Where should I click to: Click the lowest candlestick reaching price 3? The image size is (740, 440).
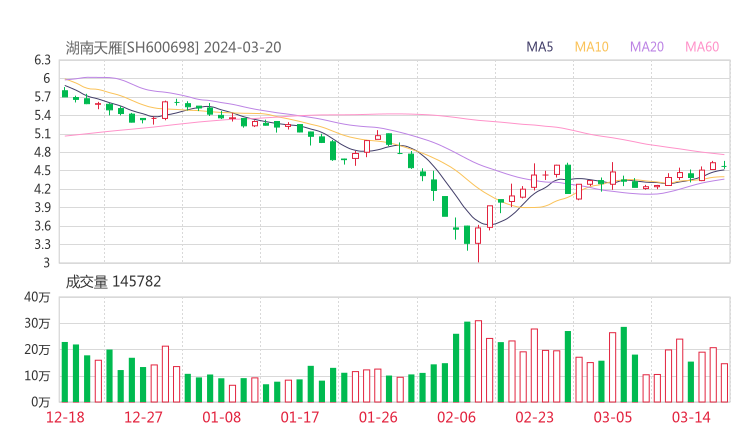coord(478,244)
